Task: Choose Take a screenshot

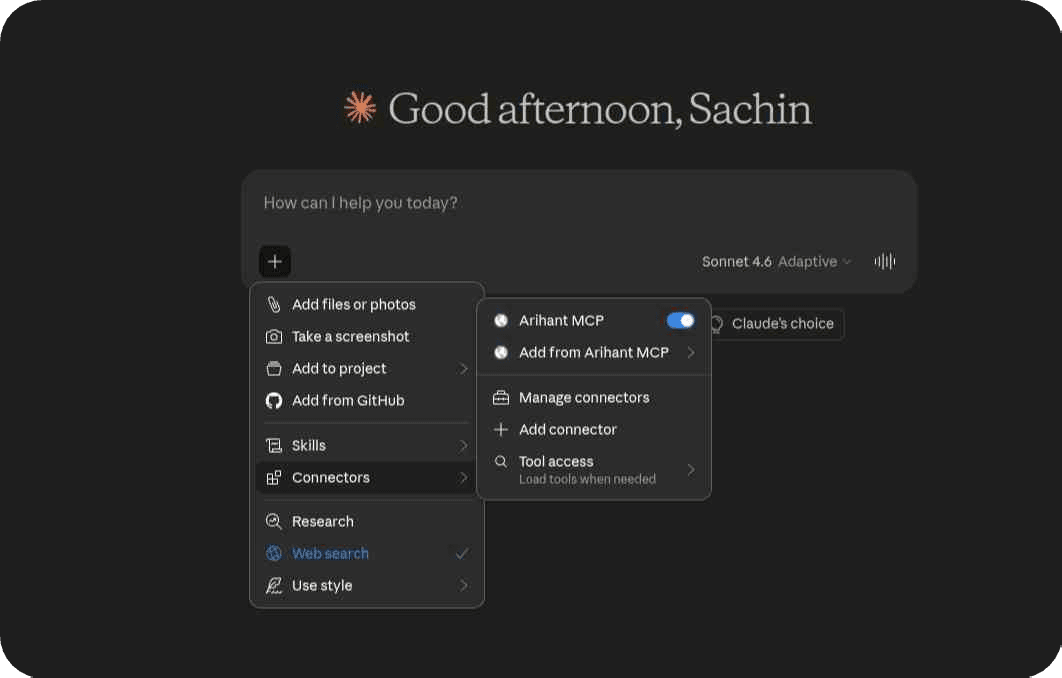Action: [366, 337]
